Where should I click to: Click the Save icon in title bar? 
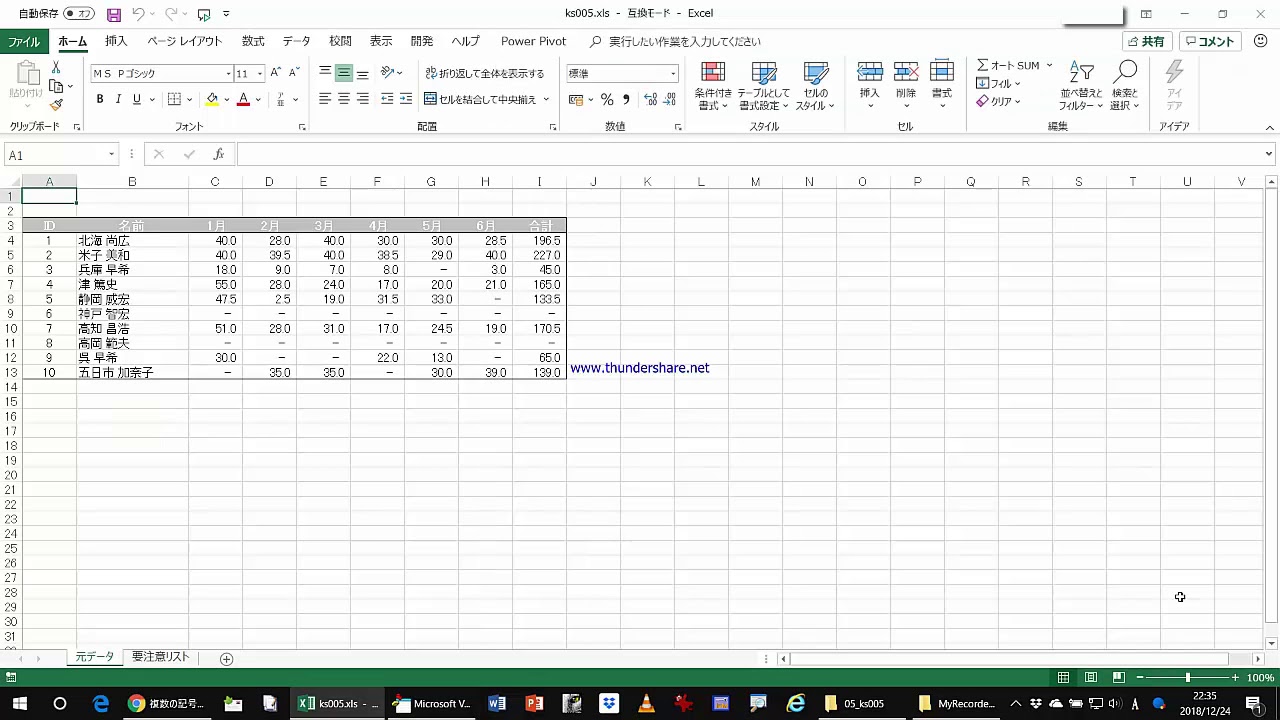(114, 14)
